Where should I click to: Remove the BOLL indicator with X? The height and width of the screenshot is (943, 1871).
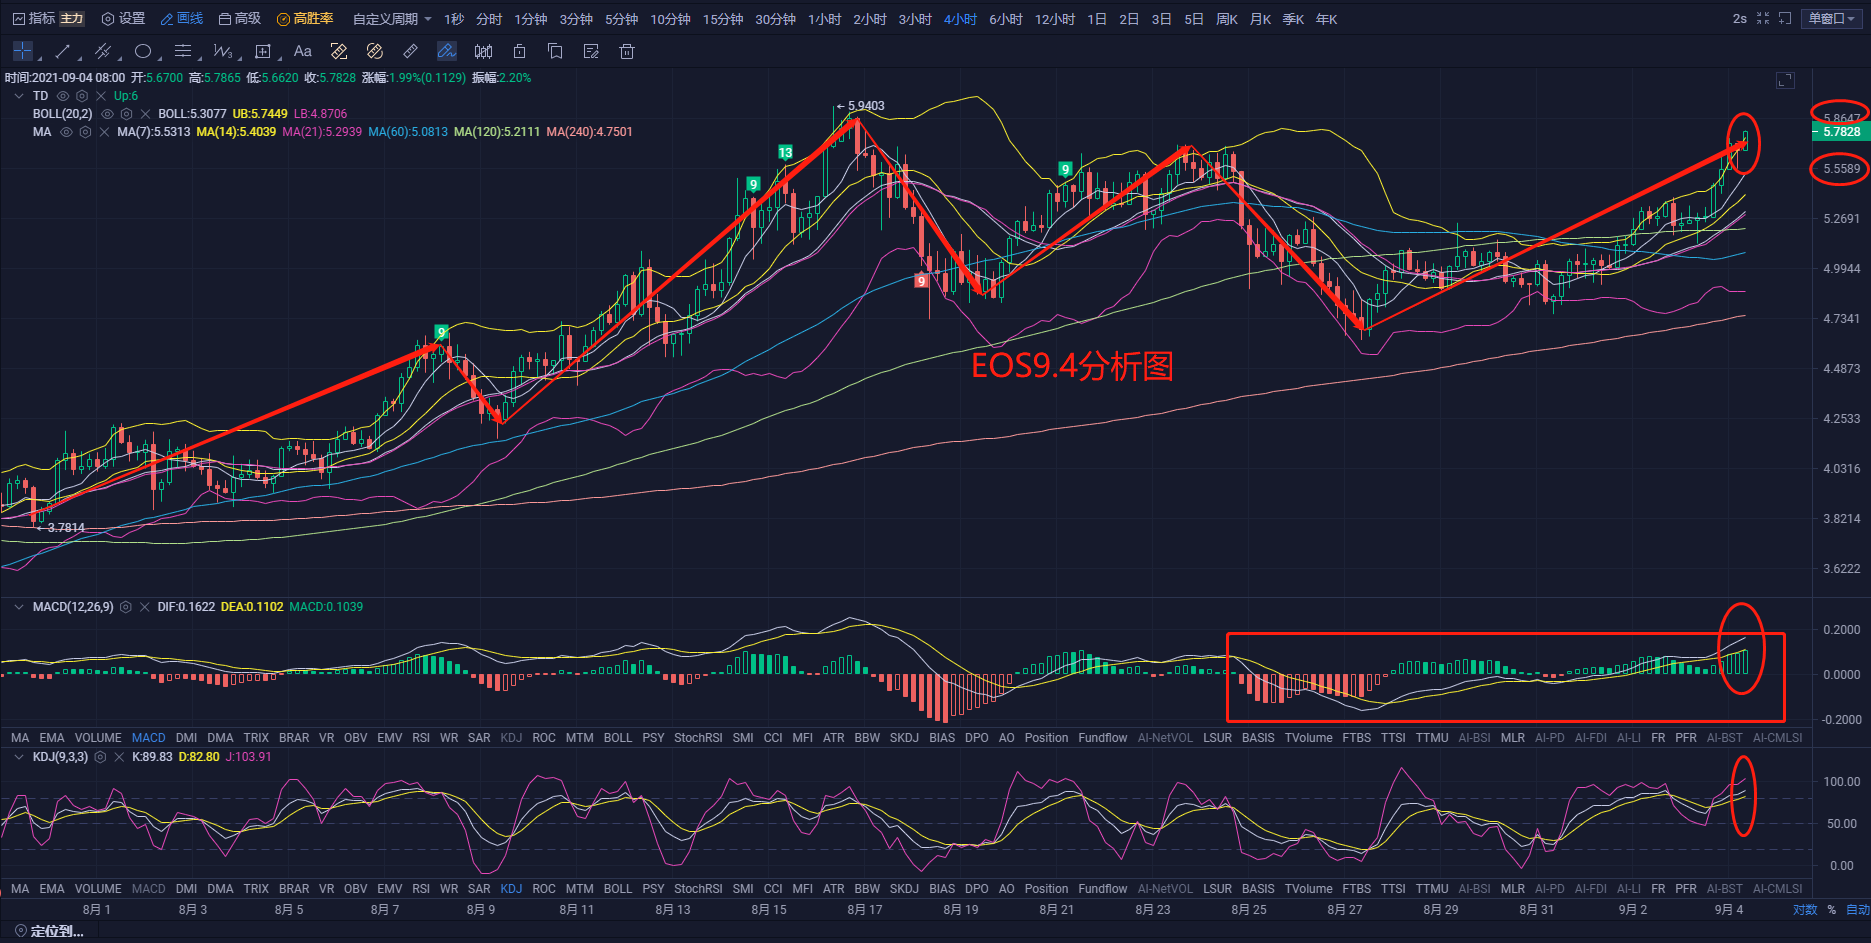pyautogui.click(x=145, y=114)
